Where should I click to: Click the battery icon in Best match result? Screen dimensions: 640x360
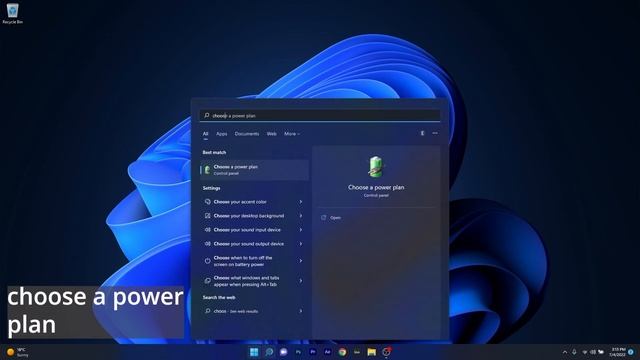pyautogui.click(x=207, y=170)
